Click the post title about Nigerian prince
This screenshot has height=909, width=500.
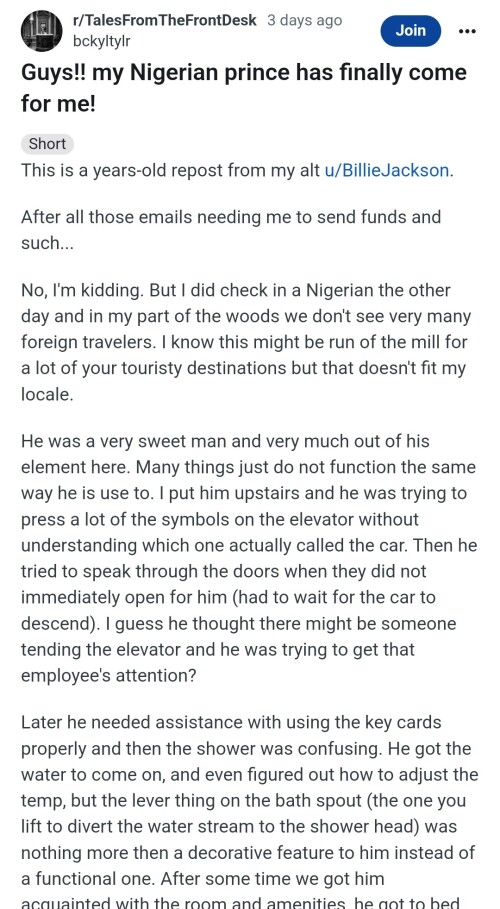coord(244,88)
